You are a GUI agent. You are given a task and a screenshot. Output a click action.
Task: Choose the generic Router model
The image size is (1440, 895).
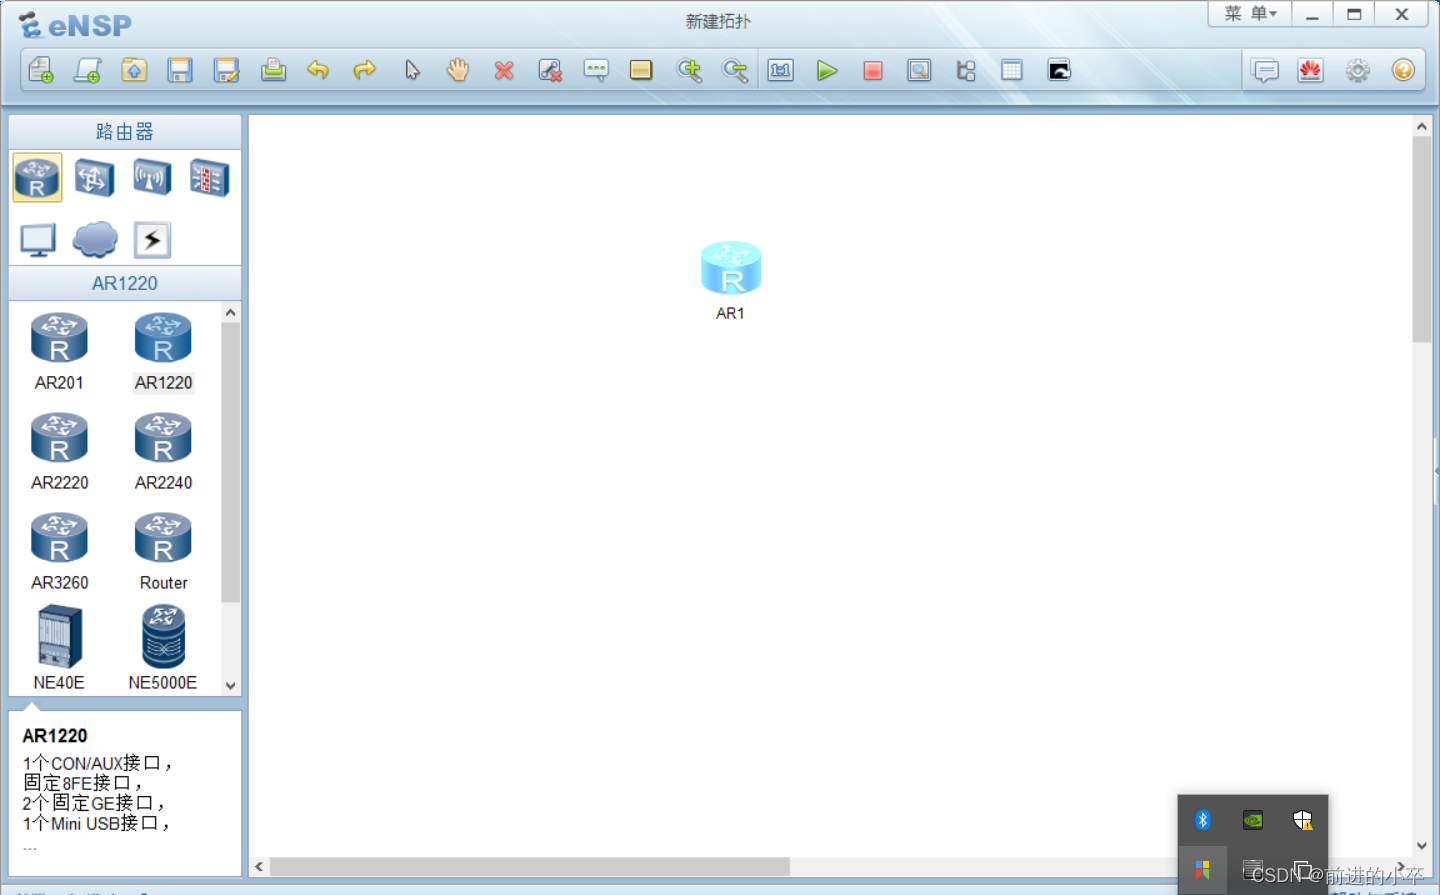coord(163,552)
